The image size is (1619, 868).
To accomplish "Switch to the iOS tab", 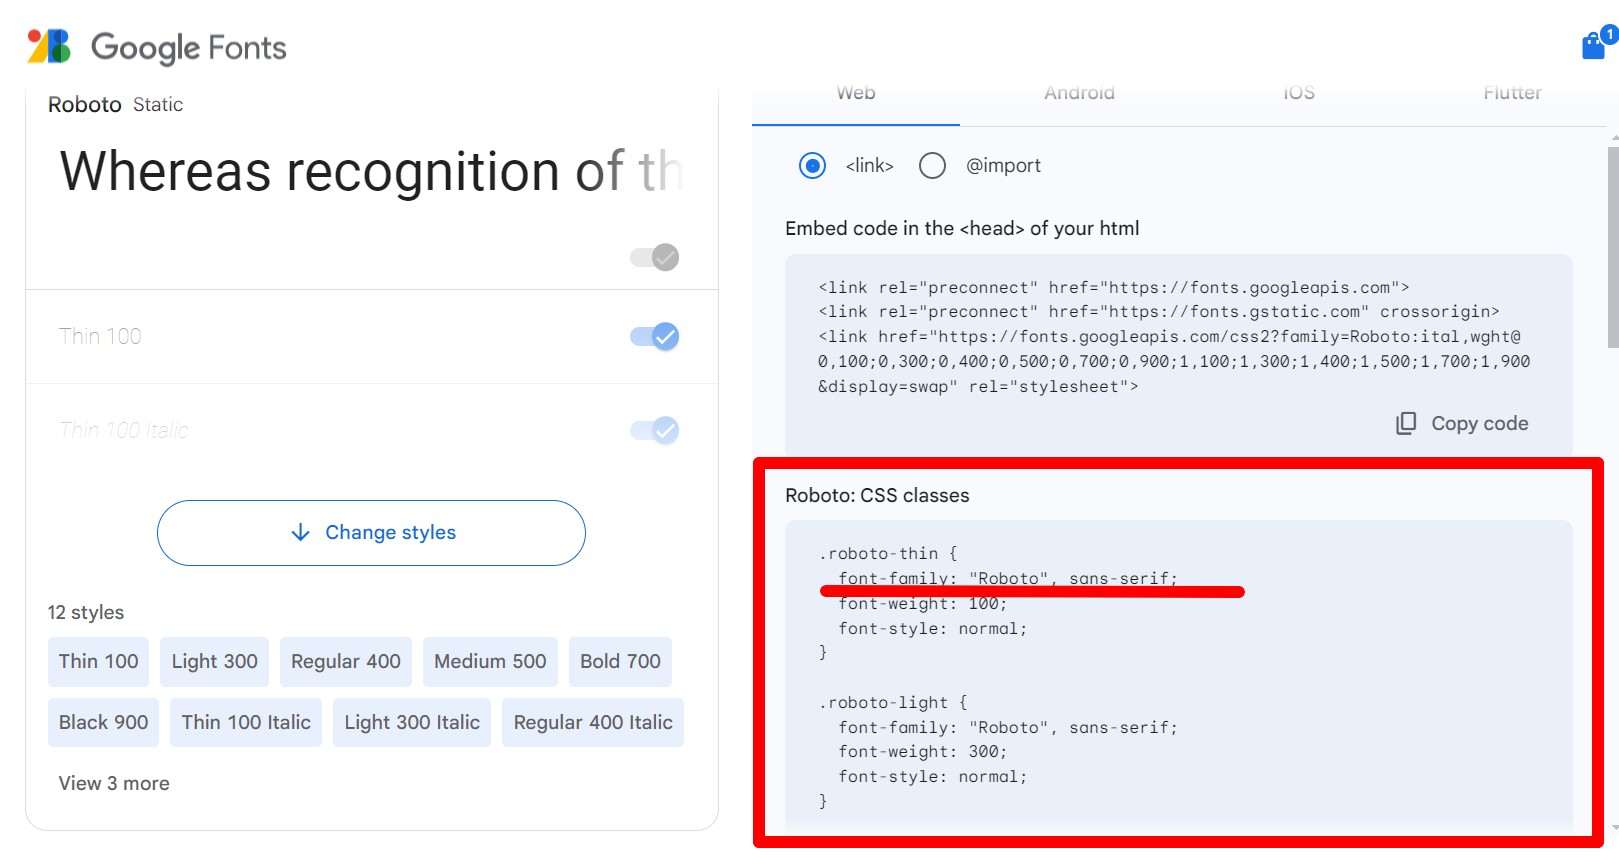I will pyautogui.click(x=1299, y=93).
